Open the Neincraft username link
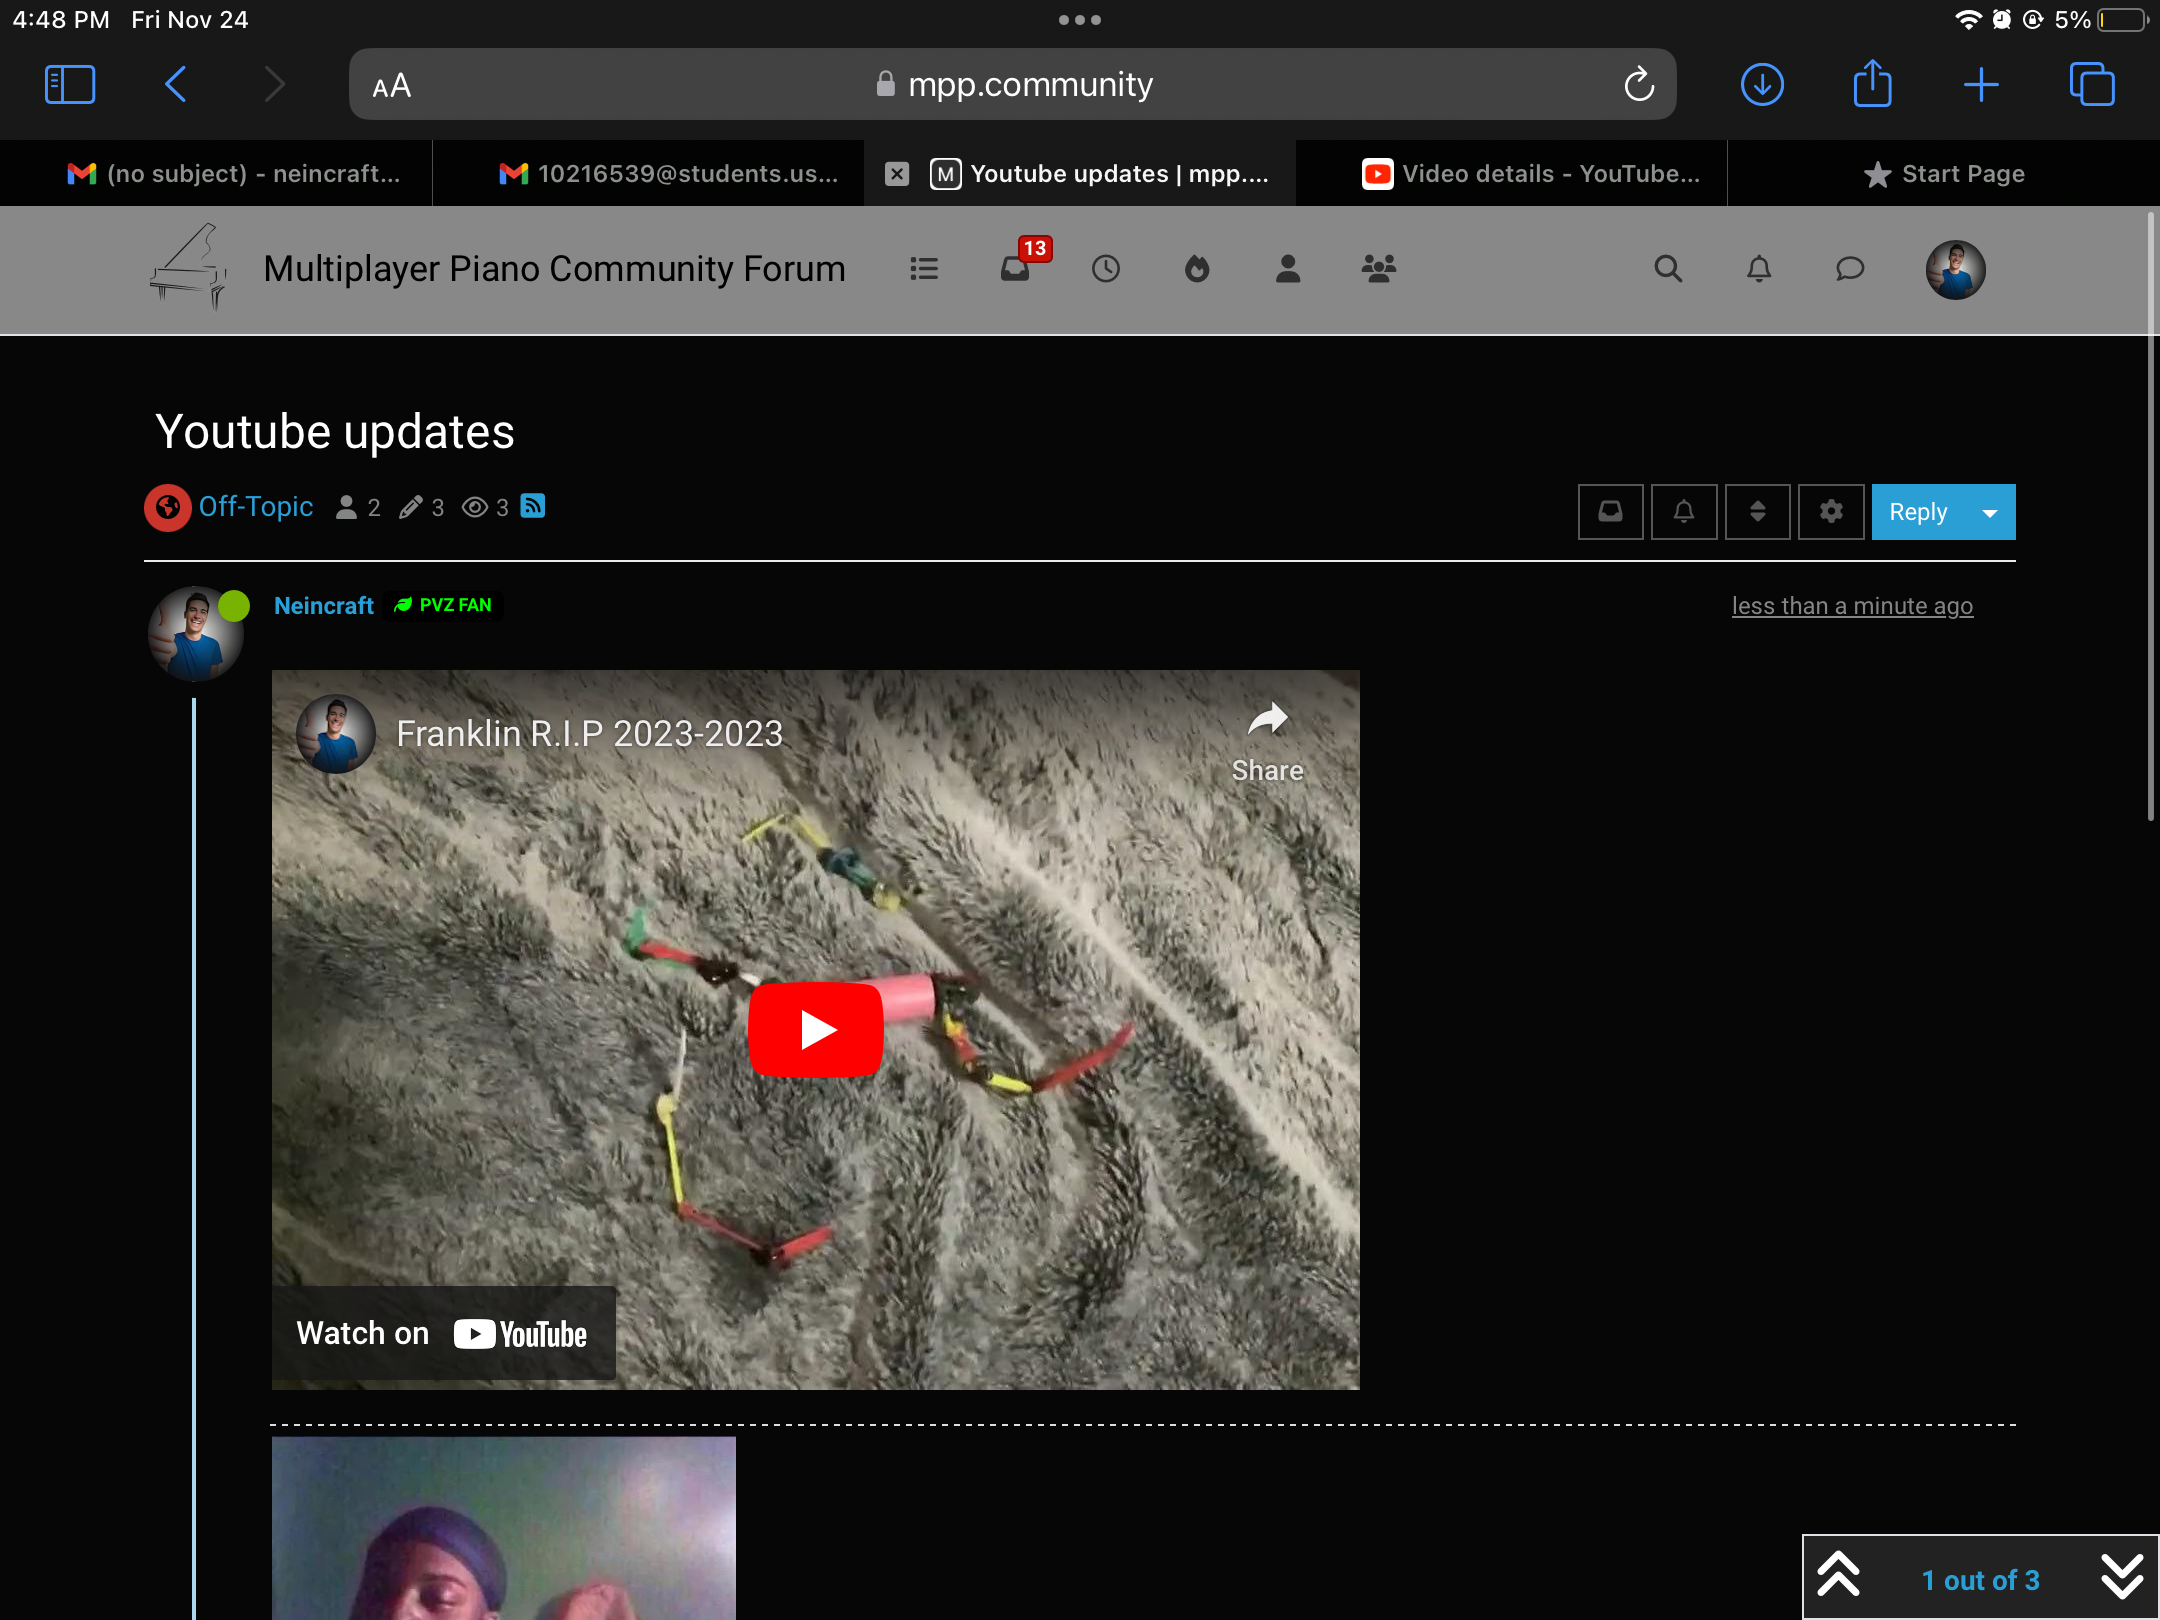The width and height of the screenshot is (2160, 1620). click(x=323, y=606)
